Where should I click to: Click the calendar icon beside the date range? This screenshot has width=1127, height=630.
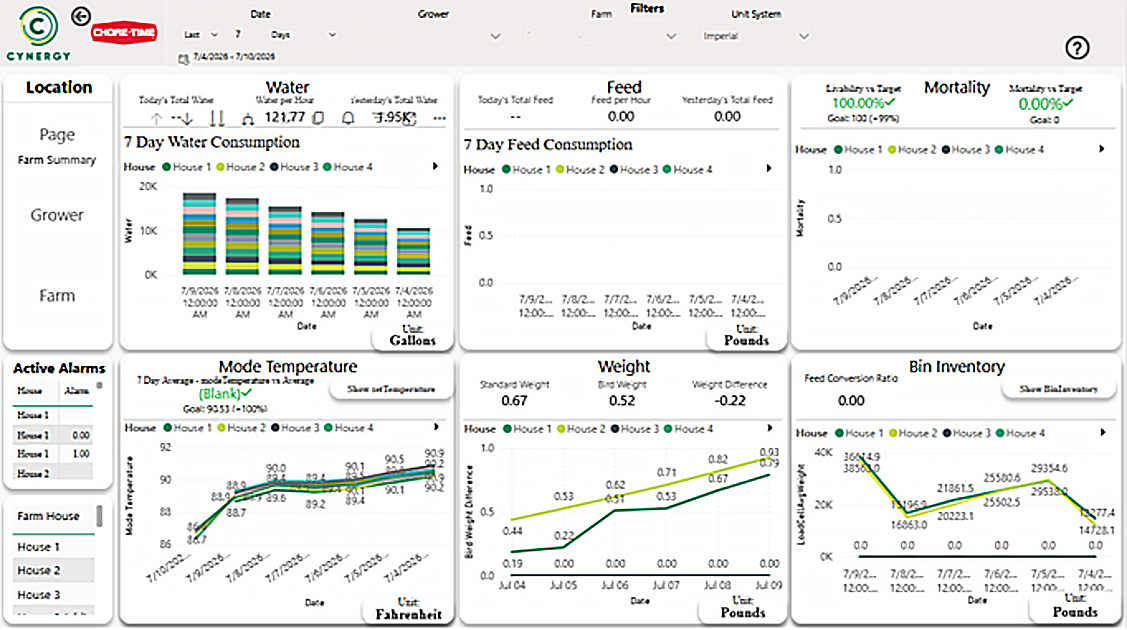pyautogui.click(x=183, y=59)
